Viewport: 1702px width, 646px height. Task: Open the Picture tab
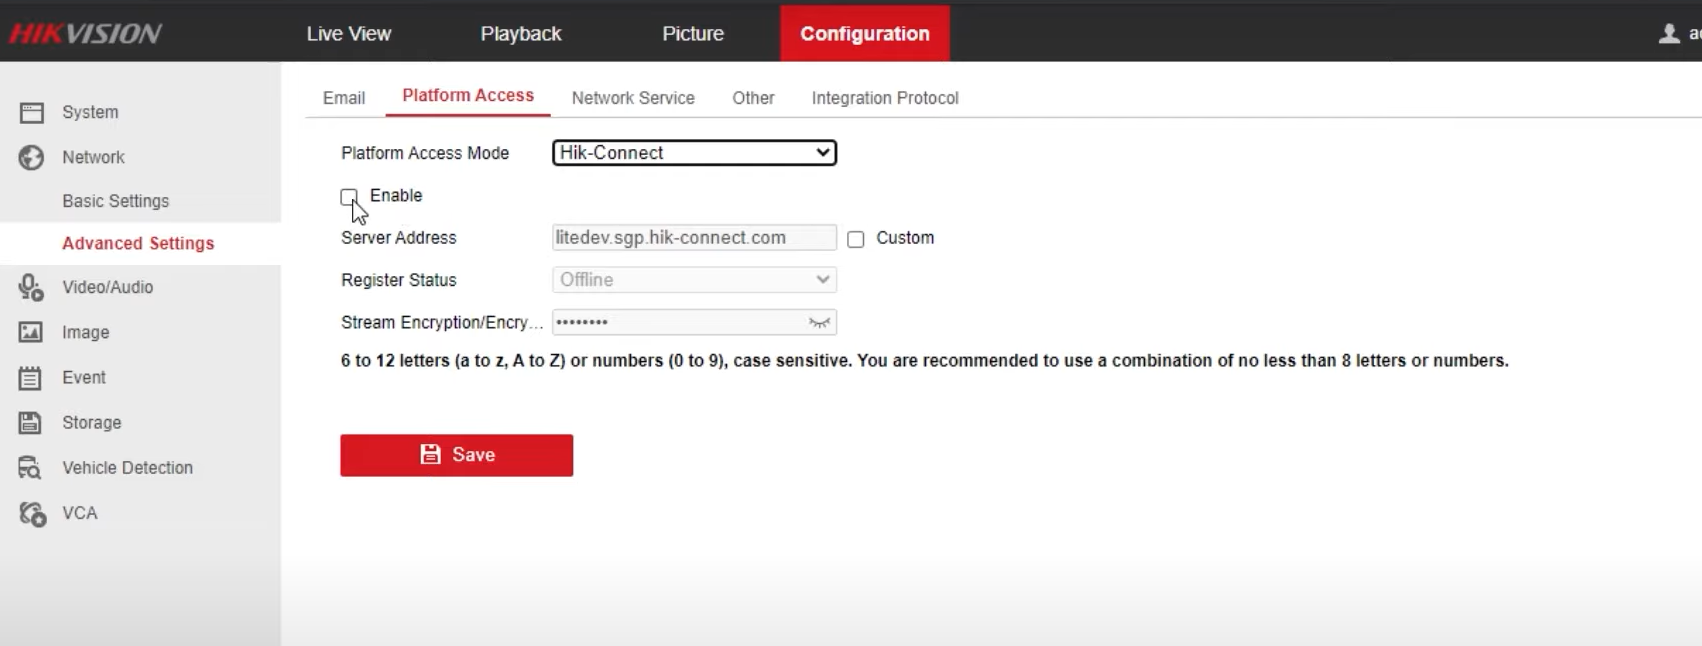point(693,33)
